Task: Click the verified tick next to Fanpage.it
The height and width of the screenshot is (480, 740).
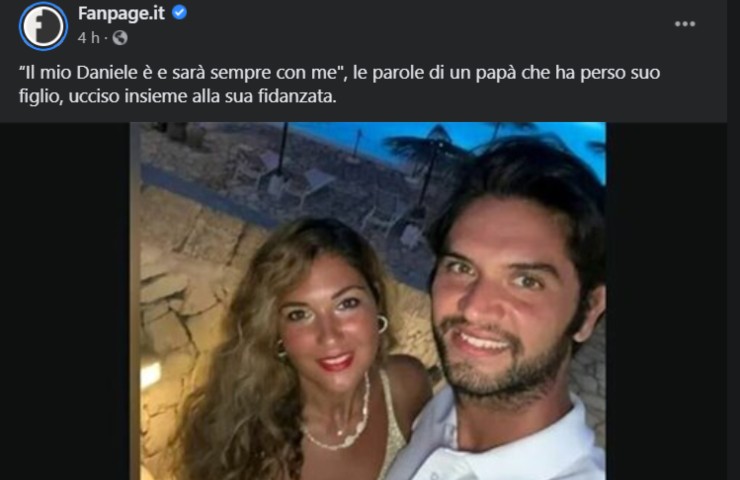Action: click(x=179, y=12)
